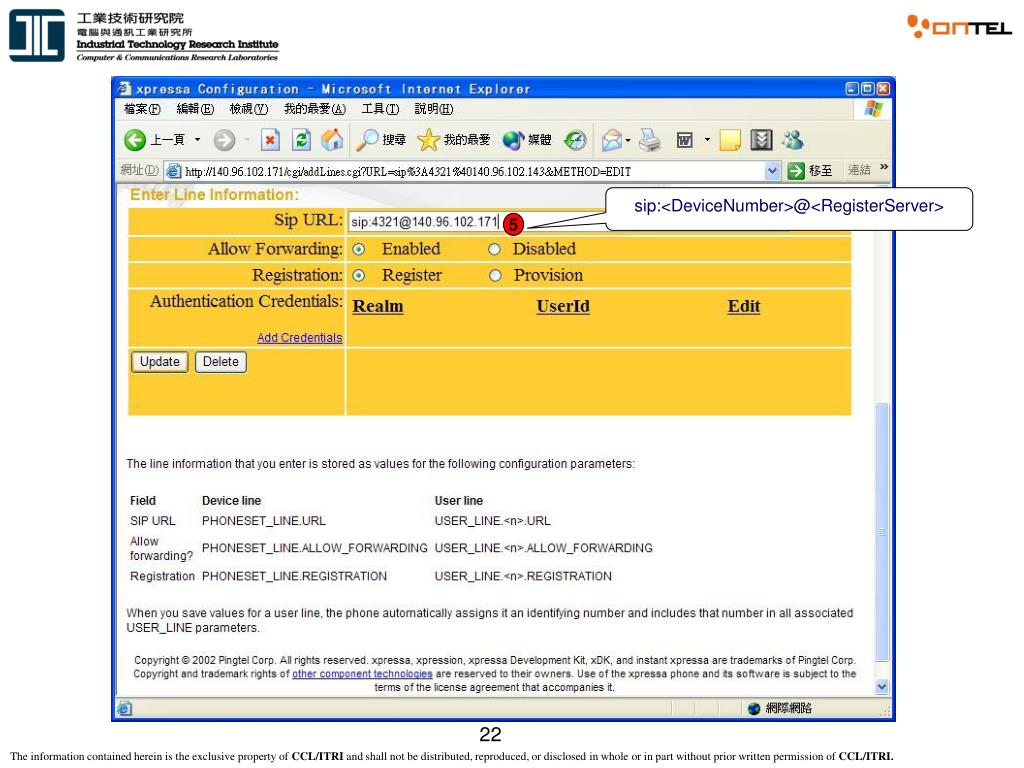Expand the address bar URL dropdown

tap(772, 171)
